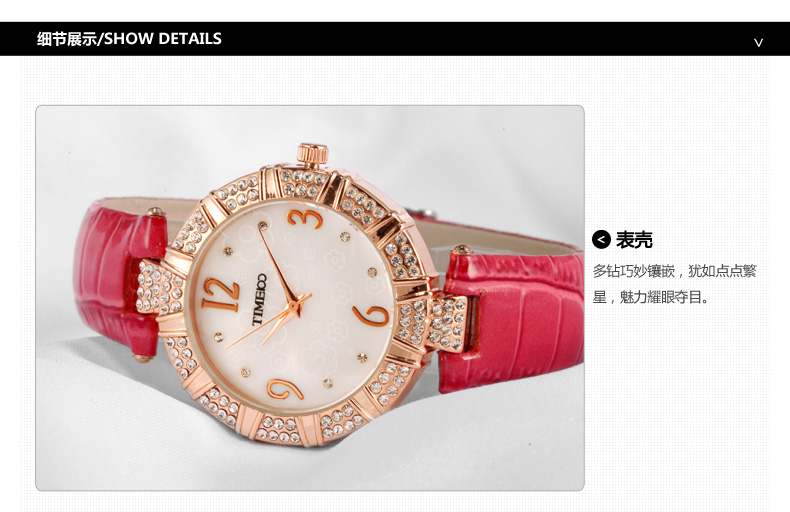The image size is (790, 512).
Task: Click the right diamond bow-shaped lug ornament
Action: [432, 324]
